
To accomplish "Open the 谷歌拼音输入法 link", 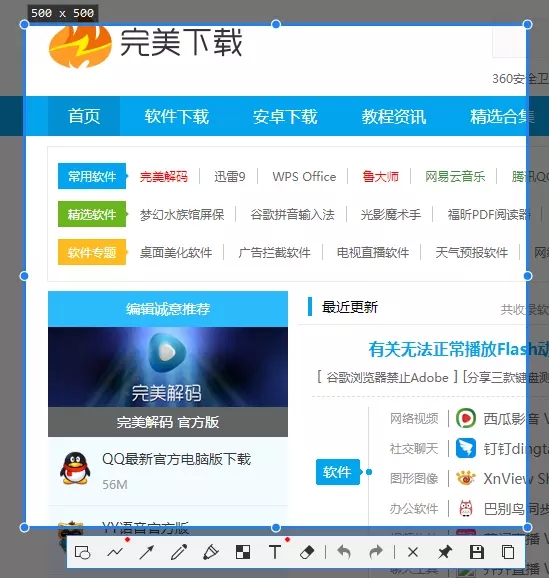I will click(292, 215).
